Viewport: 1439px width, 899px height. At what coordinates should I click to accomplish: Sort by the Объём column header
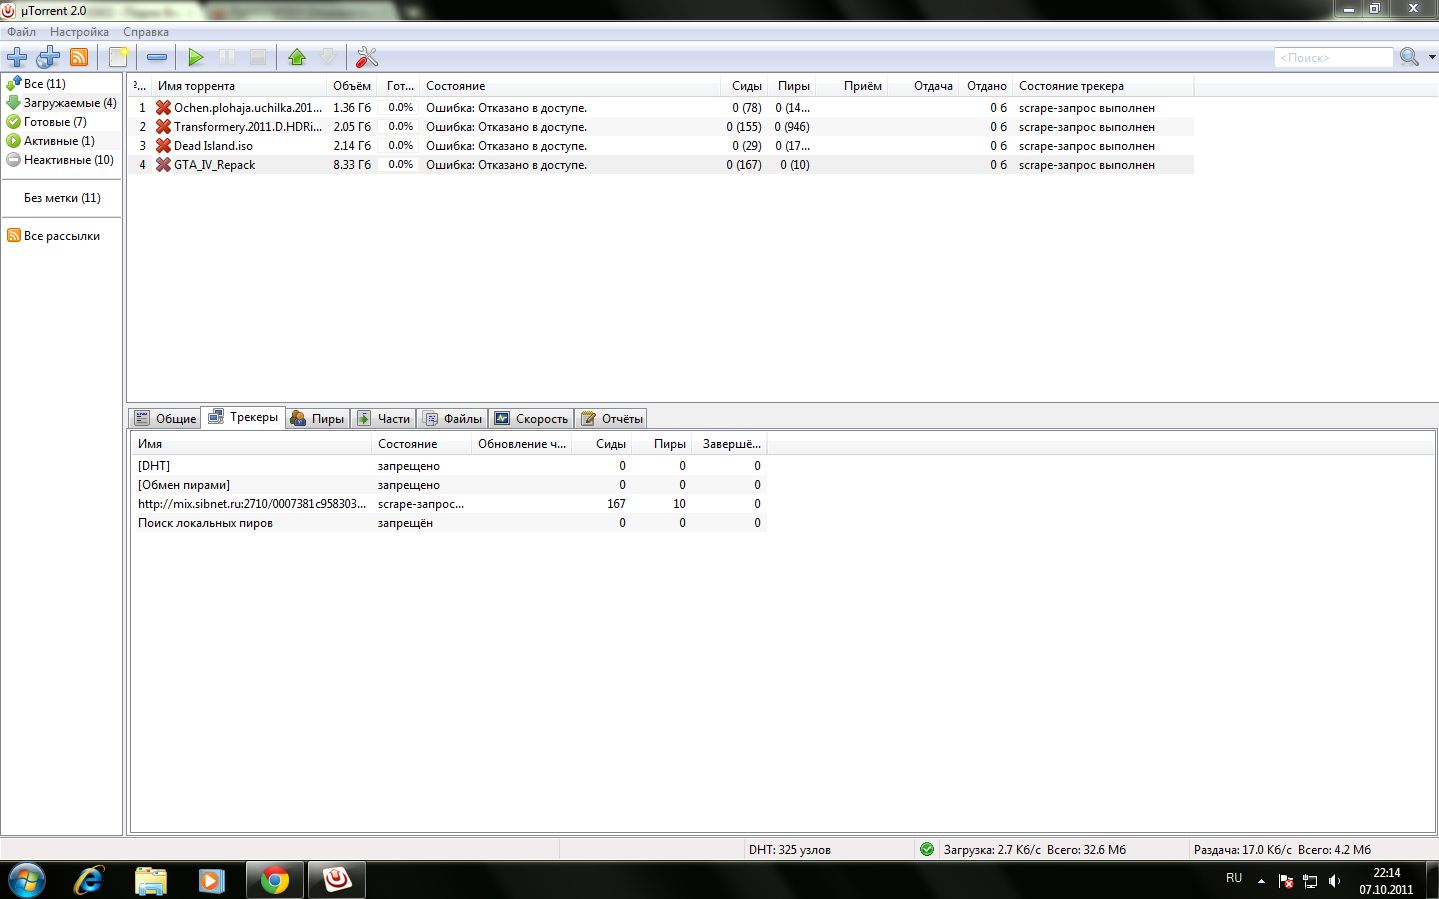(x=352, y=86)
